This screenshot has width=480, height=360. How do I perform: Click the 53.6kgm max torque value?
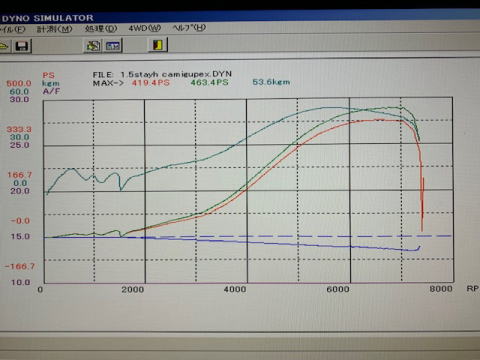(271, 82)
